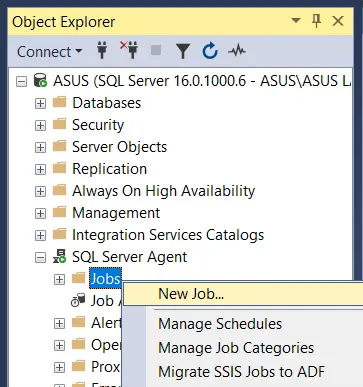Open the Connect dropdown
The width and height of the screenshot is (363, 387).
tap(49, 52)
